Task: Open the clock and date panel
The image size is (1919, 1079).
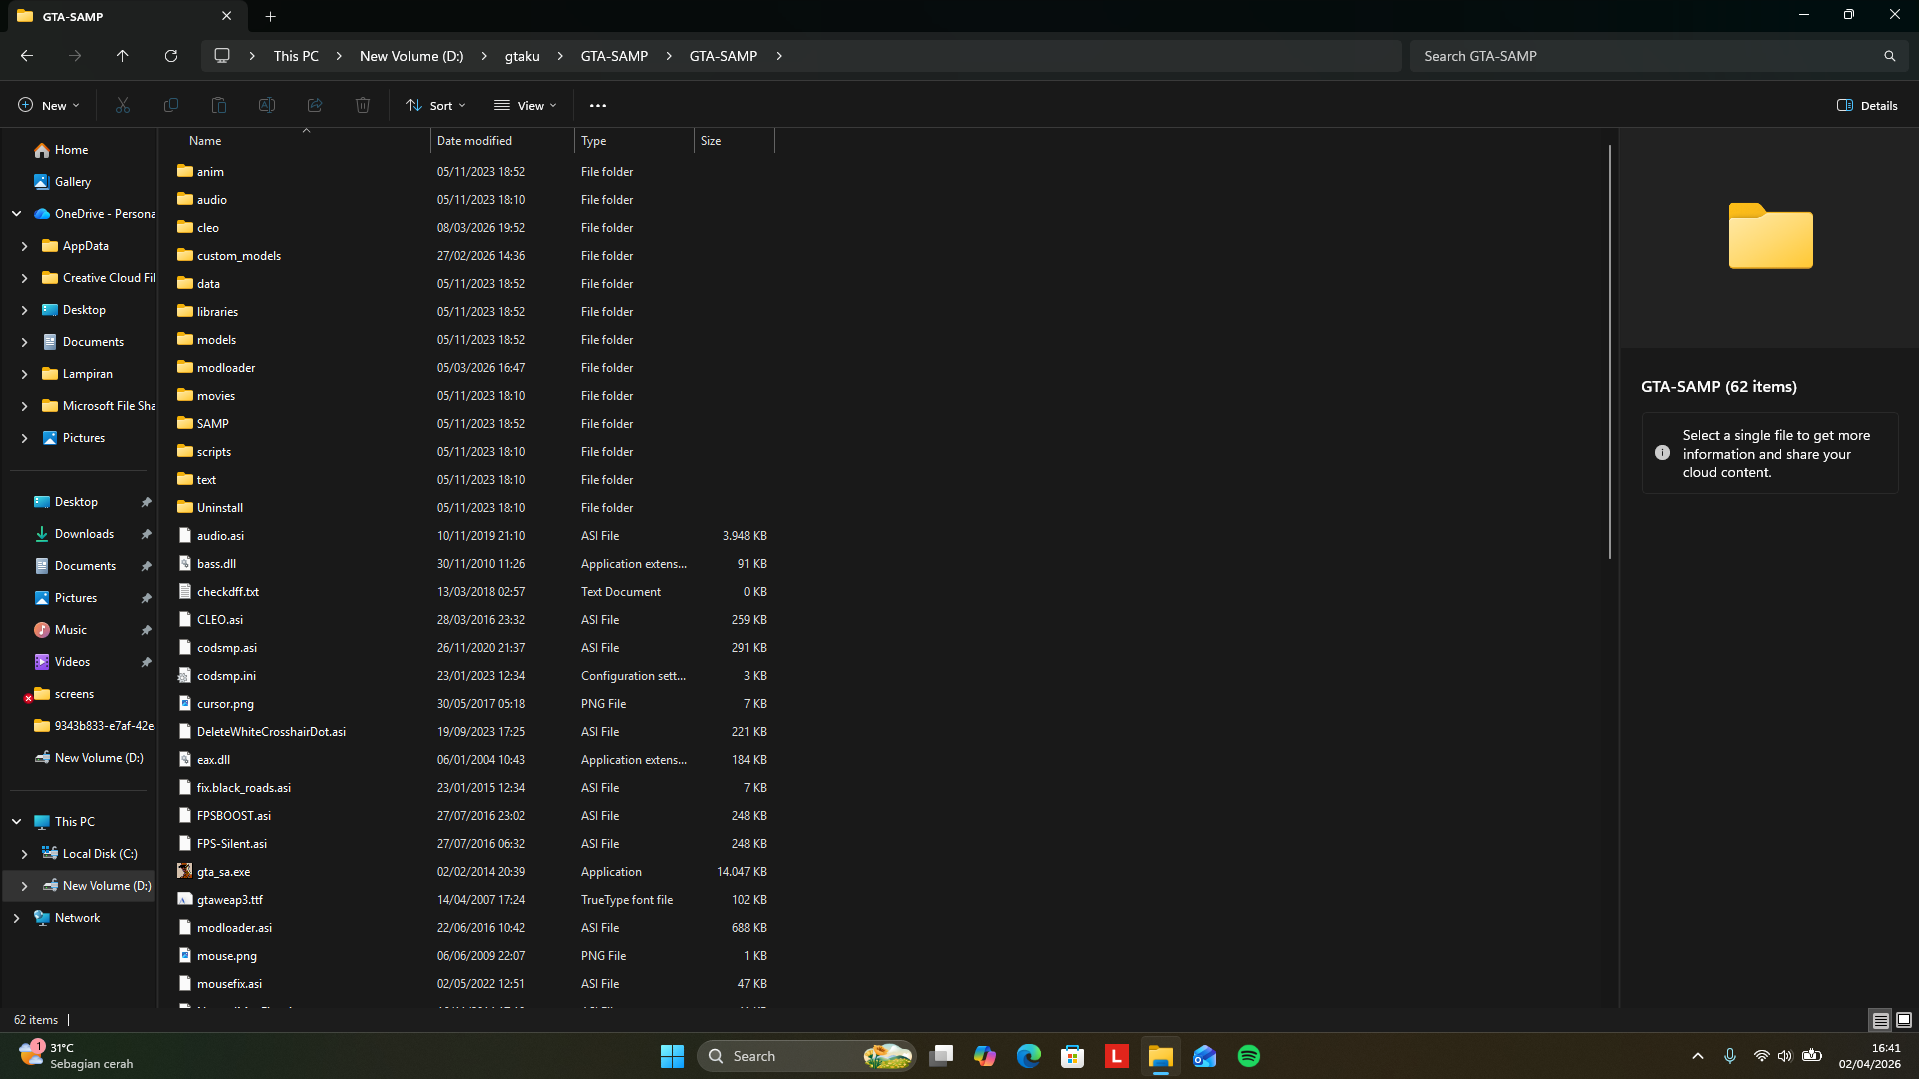Action: click(x=1869, y=1056)
